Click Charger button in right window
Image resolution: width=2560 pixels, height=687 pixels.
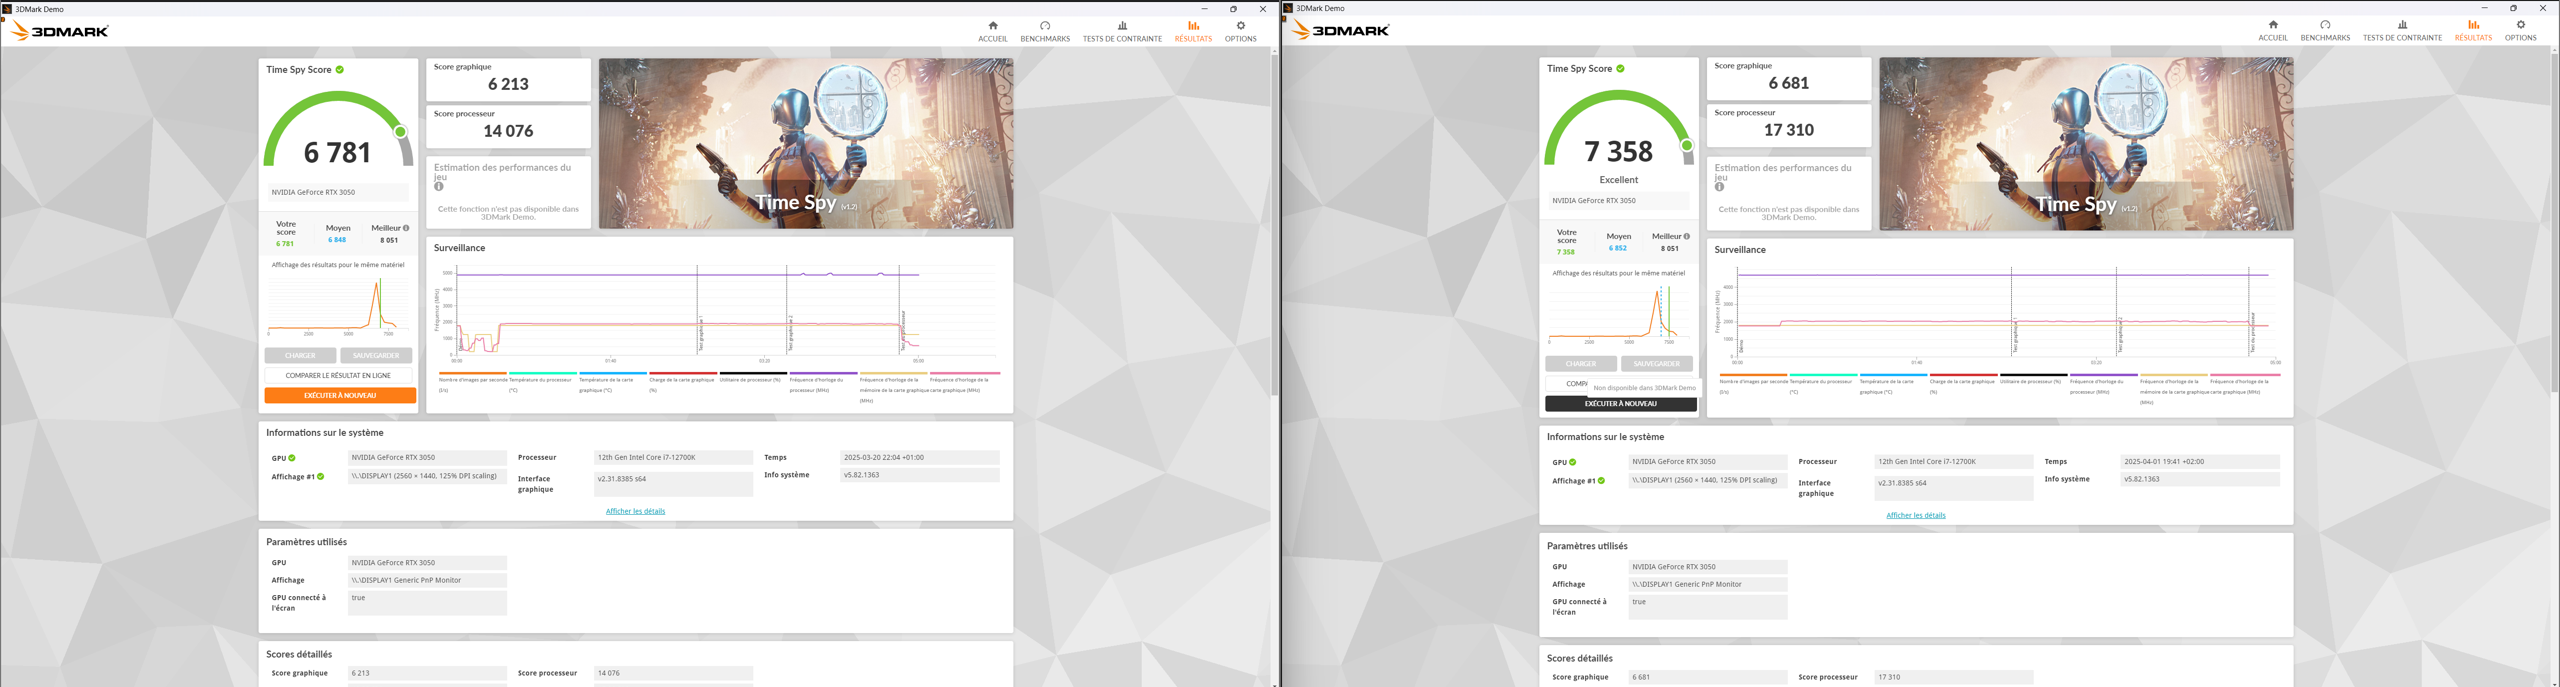(x=1581, y=364)
